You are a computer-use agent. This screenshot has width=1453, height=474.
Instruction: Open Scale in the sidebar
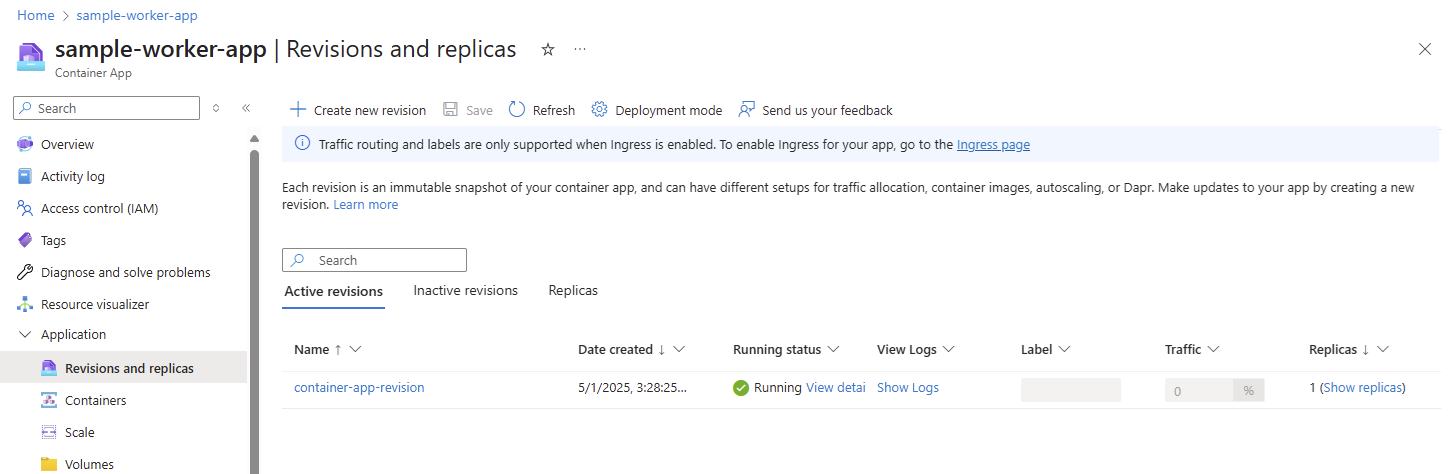click(80, 432)
